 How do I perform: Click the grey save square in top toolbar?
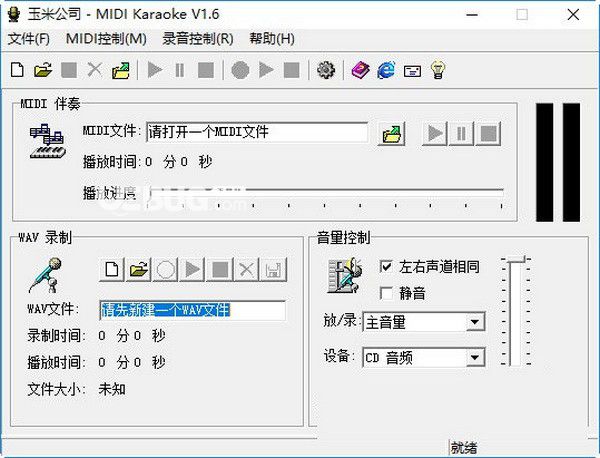coord(69,70)
